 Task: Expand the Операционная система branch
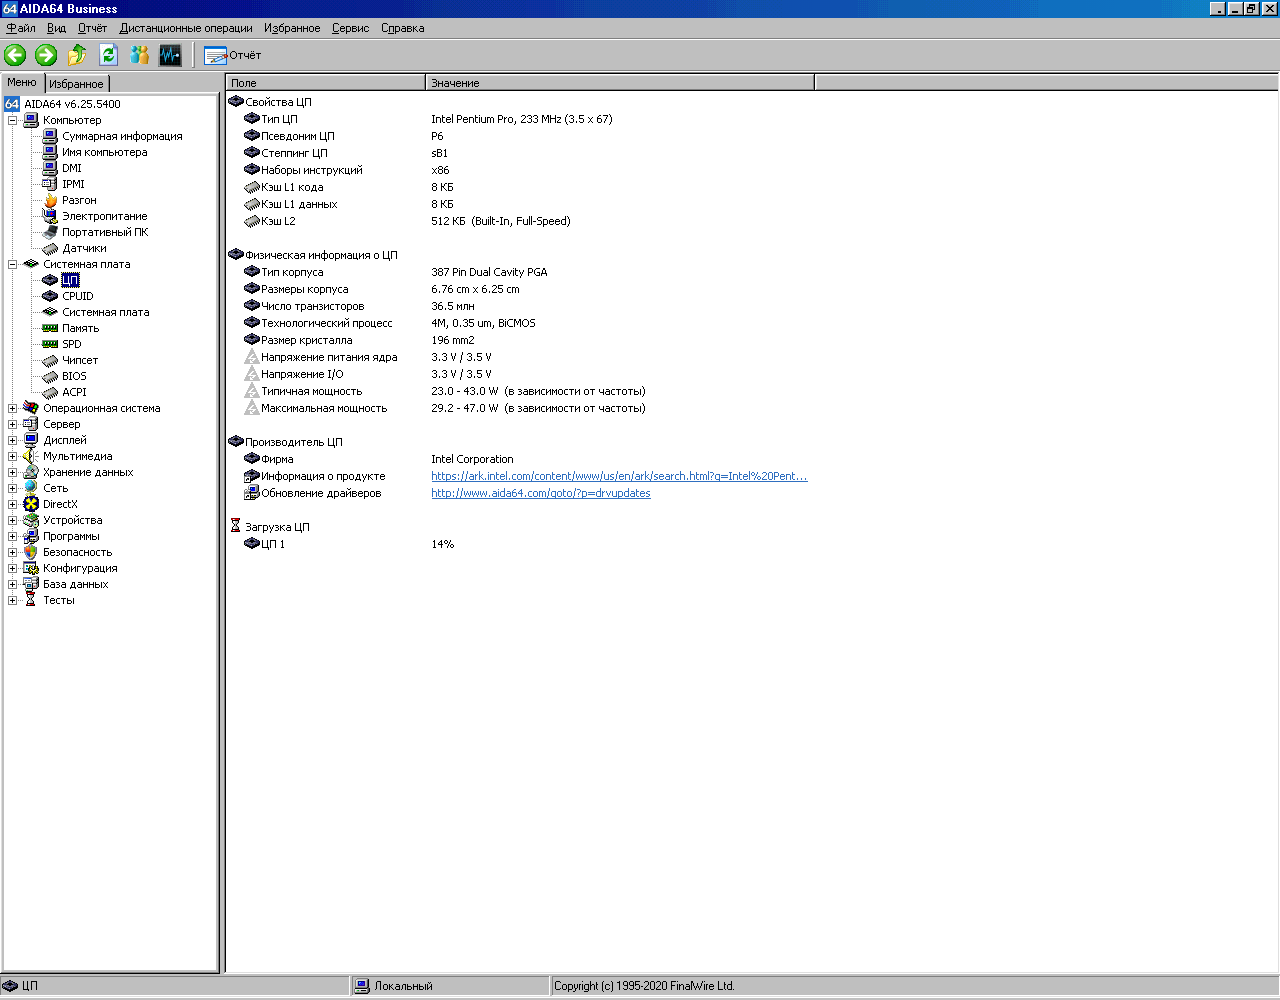pyautogui.click(x=13, y=408)
